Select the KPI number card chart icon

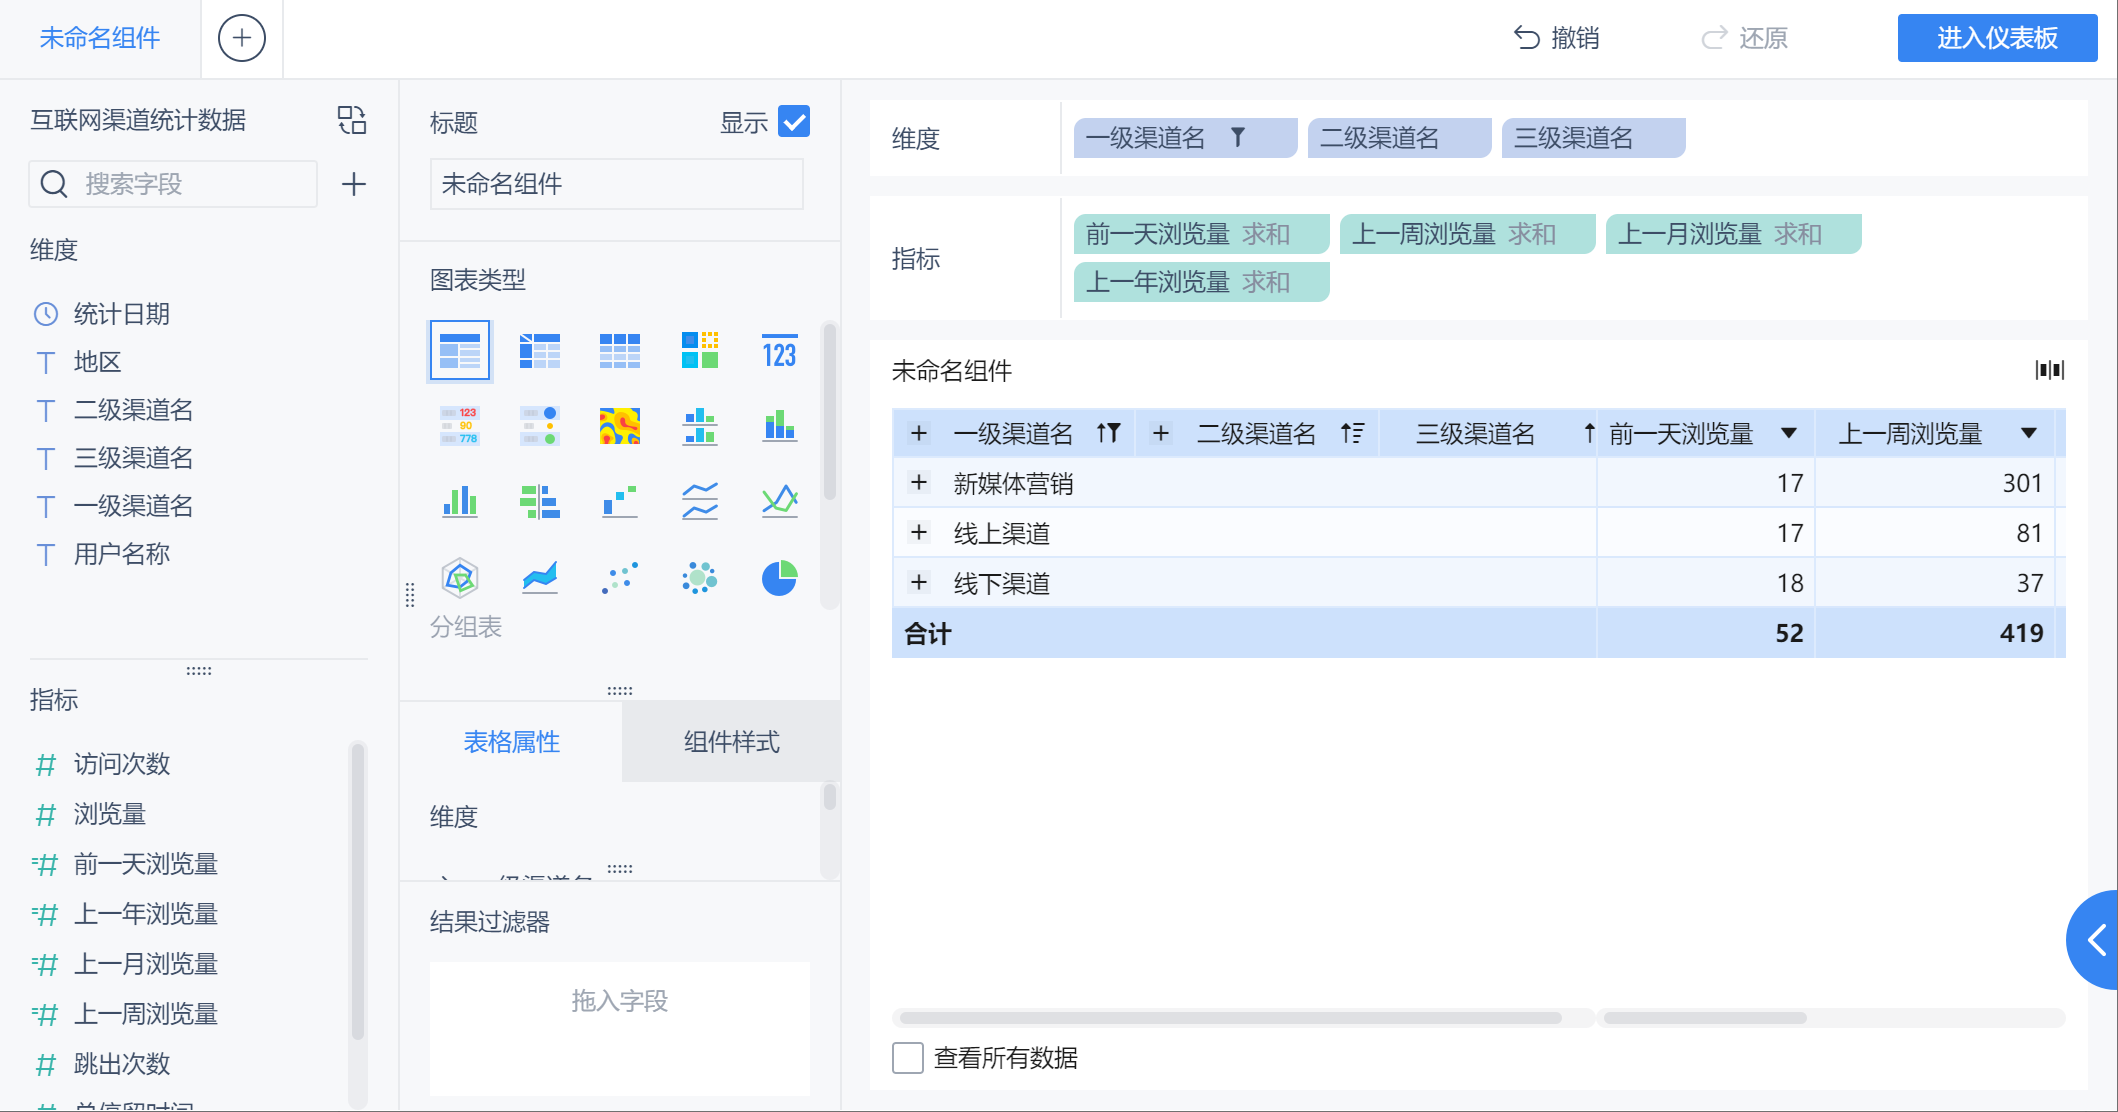[779, 351]
